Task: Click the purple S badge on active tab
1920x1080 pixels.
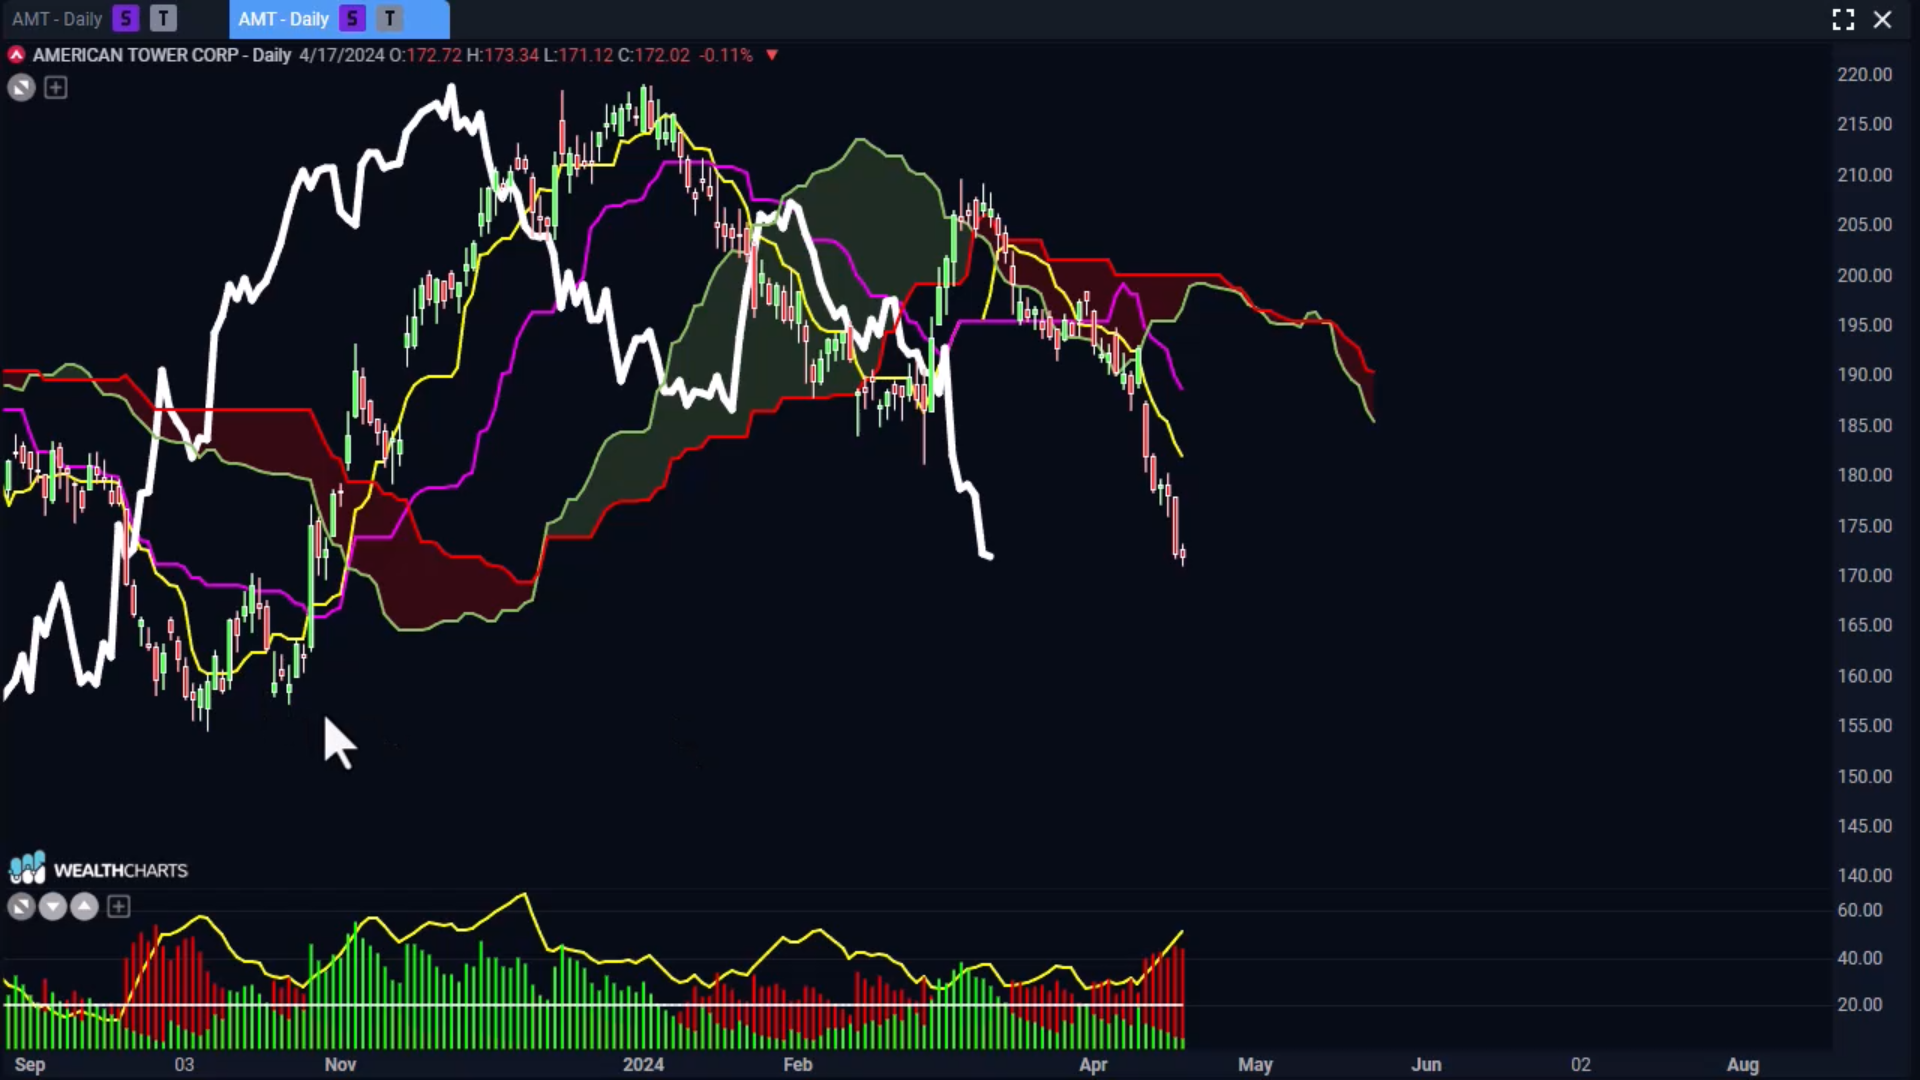Action: pos(352,18)
